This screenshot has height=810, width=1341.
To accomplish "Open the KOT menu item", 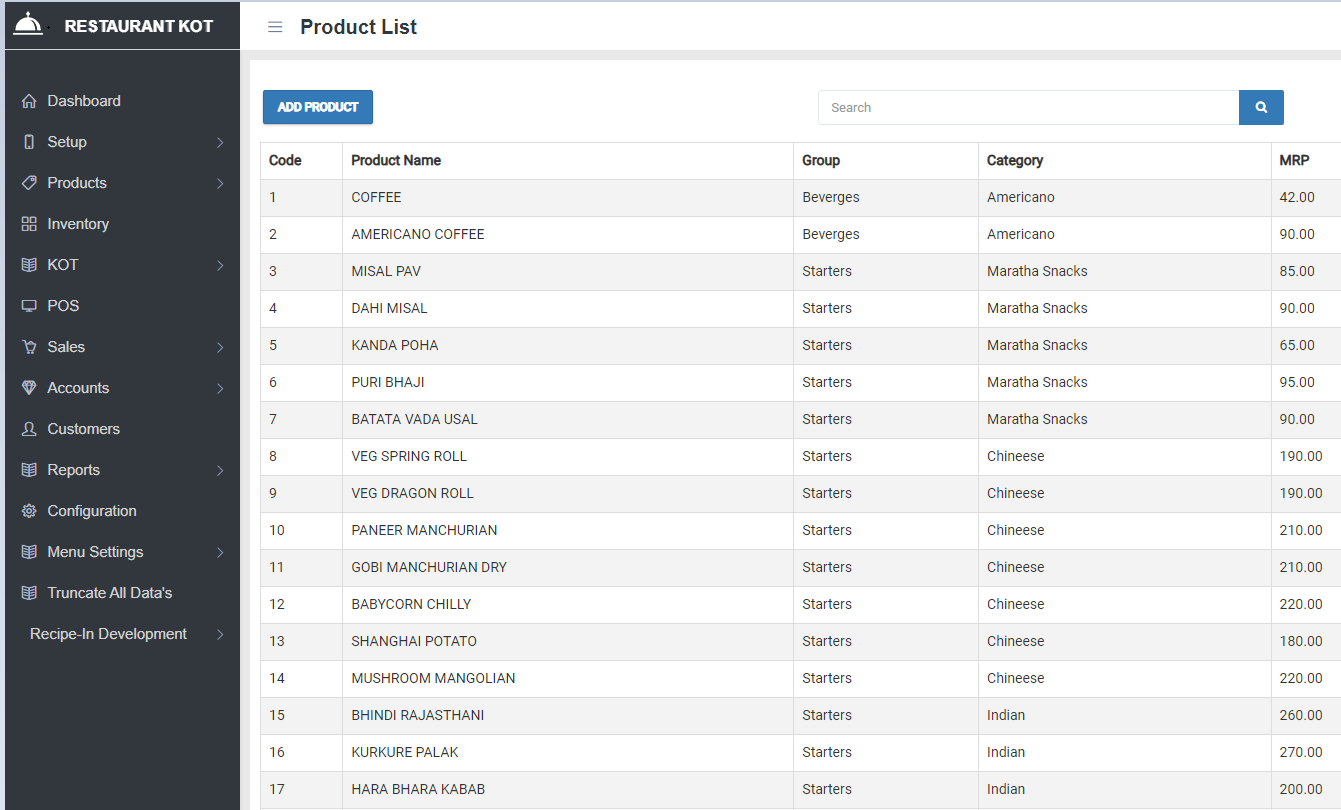I will coord(63,265).
